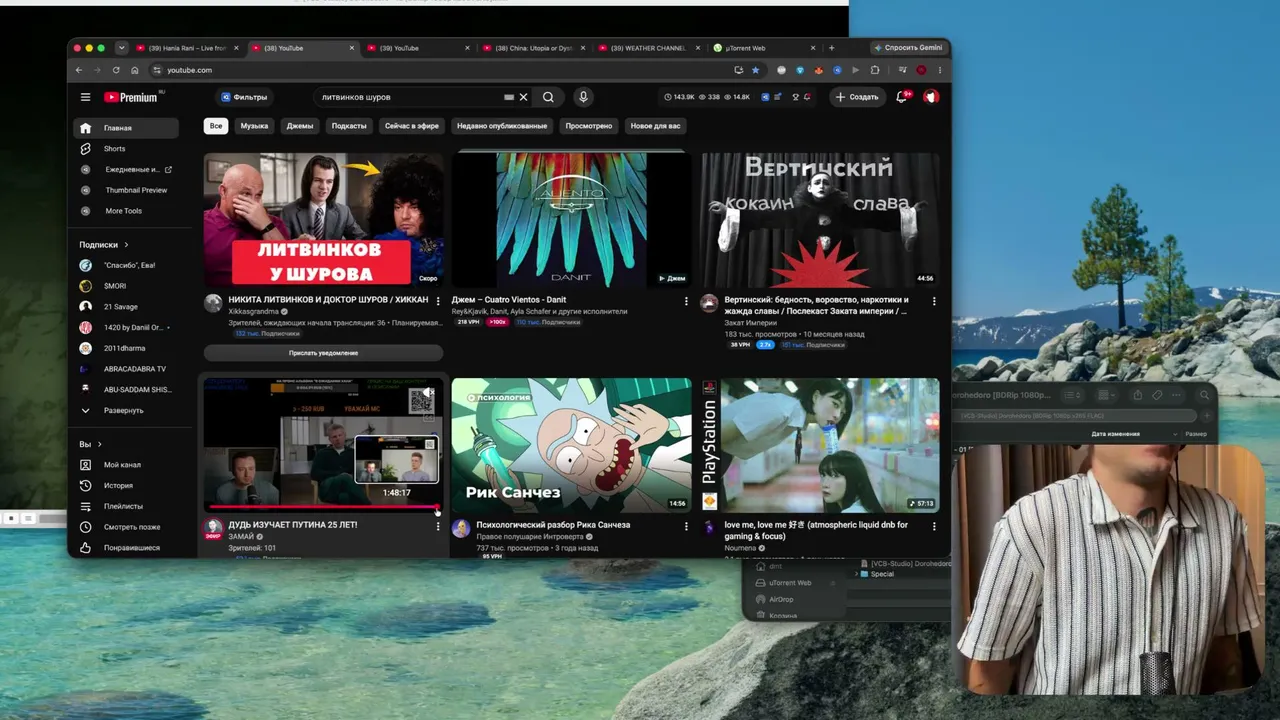The height and width of the screenshot is (720, 1280).
Task: Toggle mute on the Дудь live preview
Action: tap(430, 393)
